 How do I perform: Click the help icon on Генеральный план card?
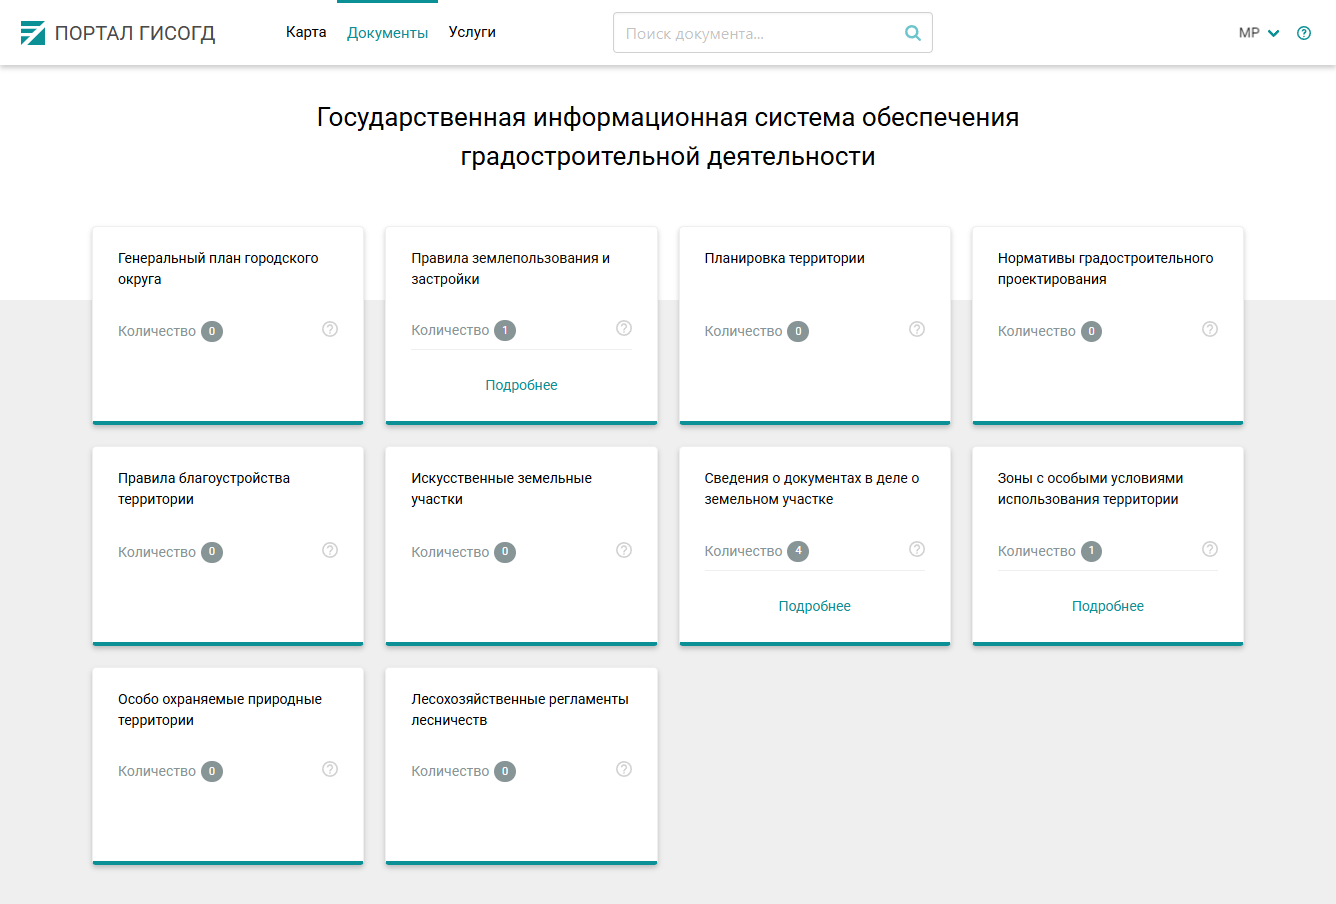(x=330, y=329)
